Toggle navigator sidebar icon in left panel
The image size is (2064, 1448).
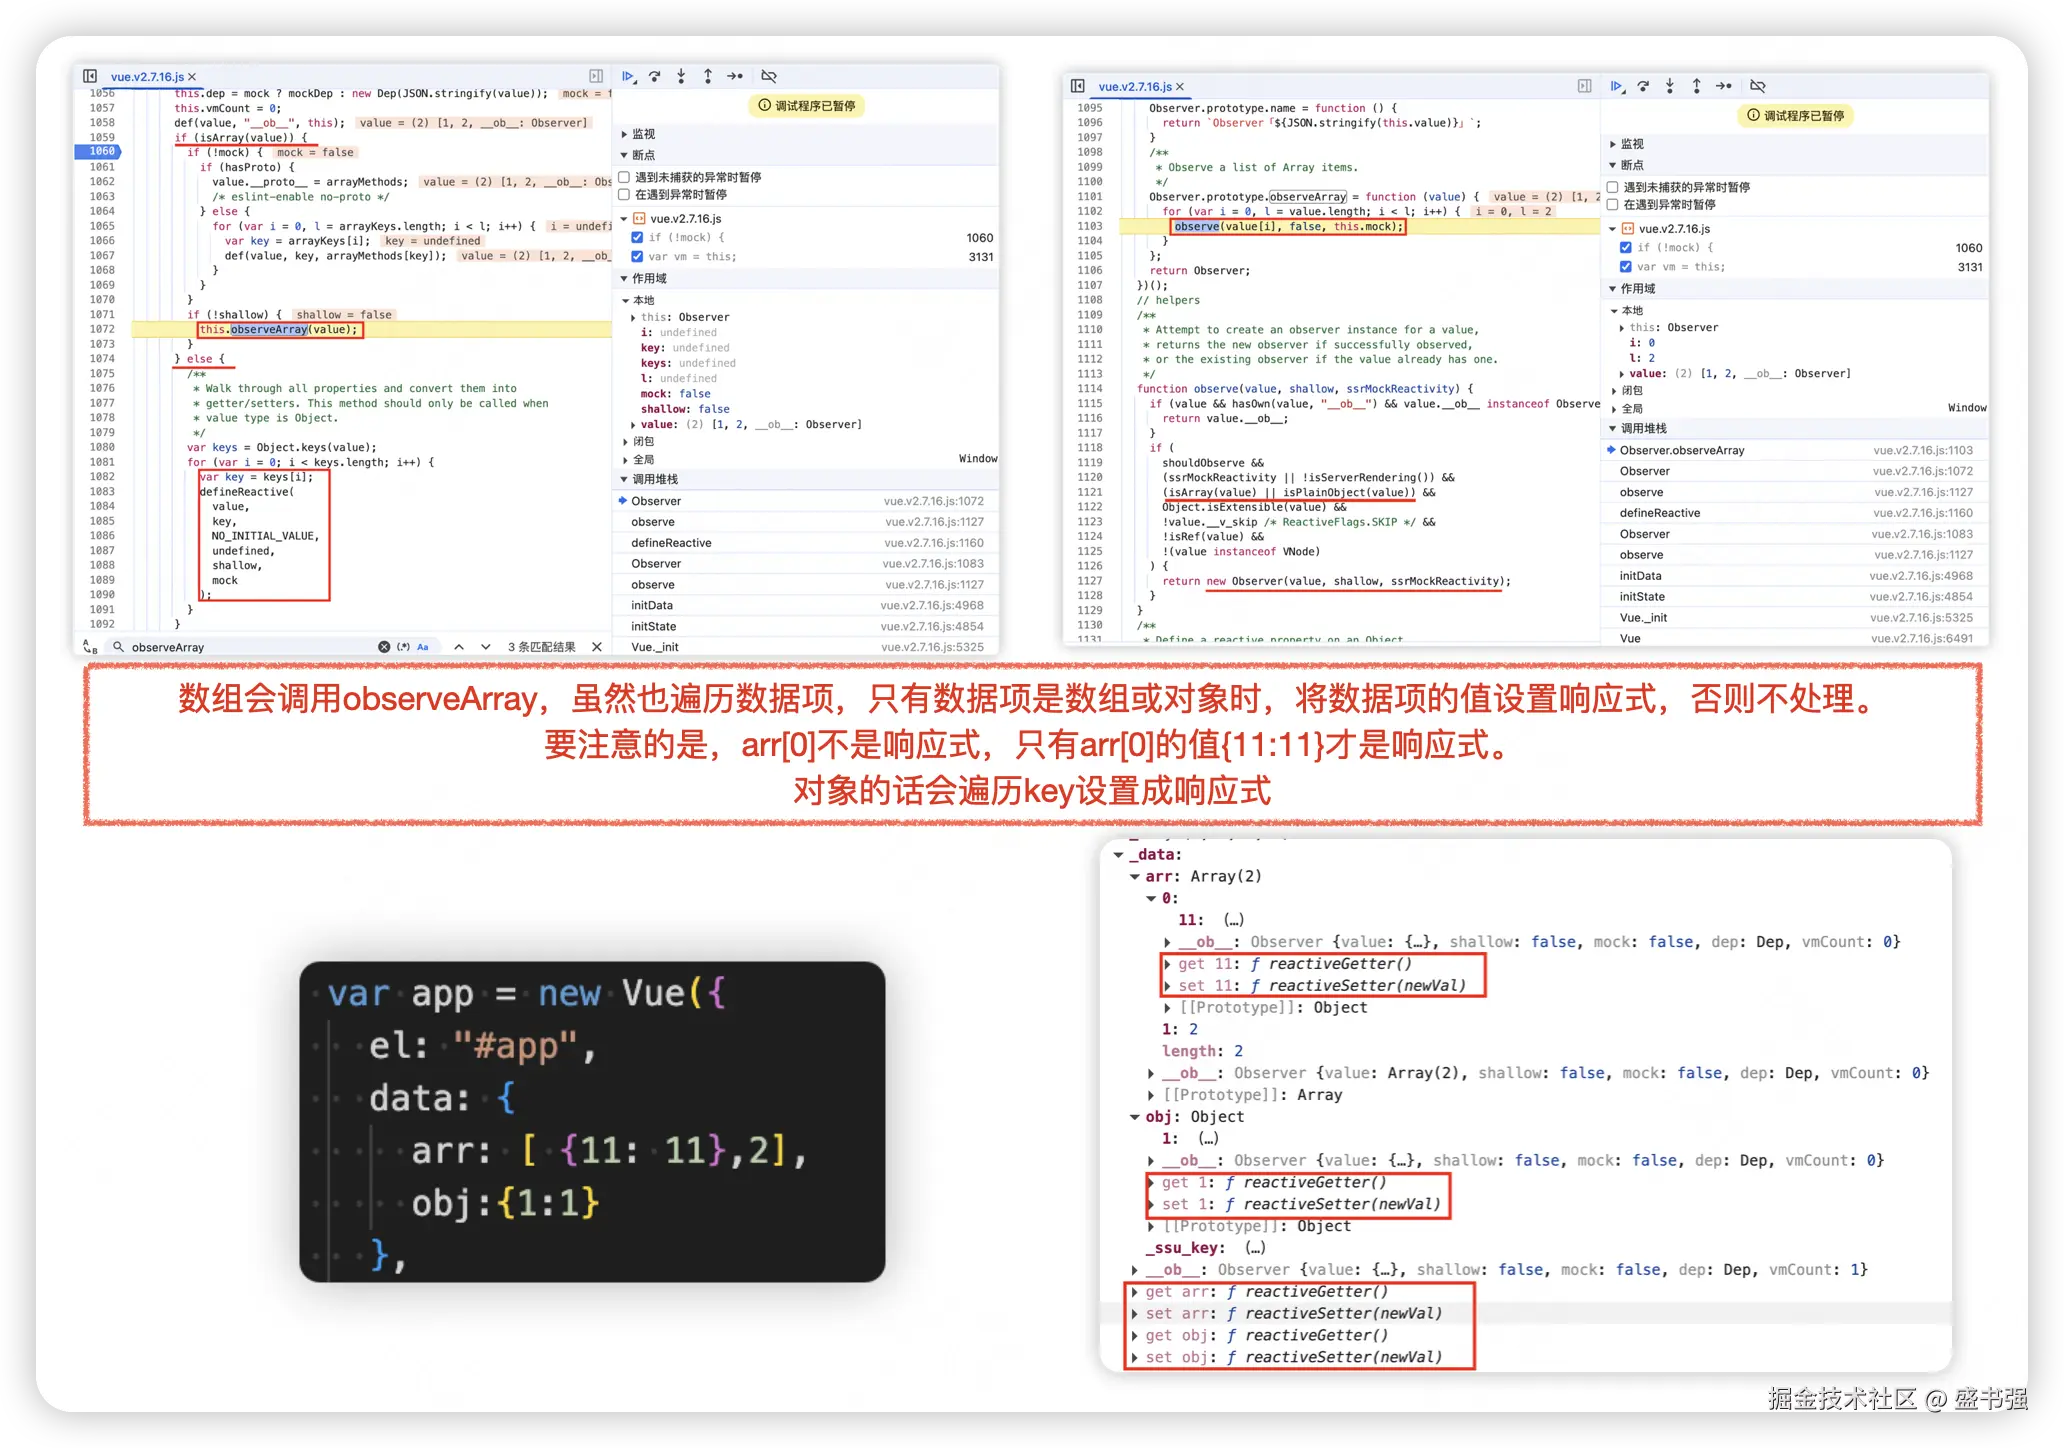pos(90,76)
